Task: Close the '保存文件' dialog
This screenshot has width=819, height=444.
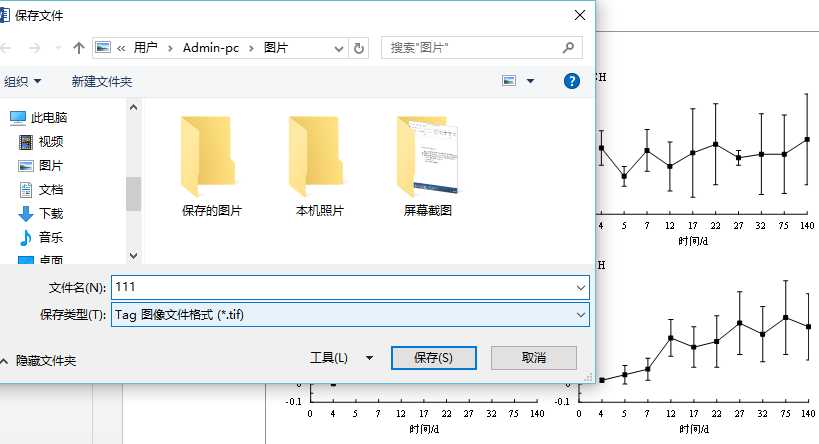Action: tap(580, 15)
